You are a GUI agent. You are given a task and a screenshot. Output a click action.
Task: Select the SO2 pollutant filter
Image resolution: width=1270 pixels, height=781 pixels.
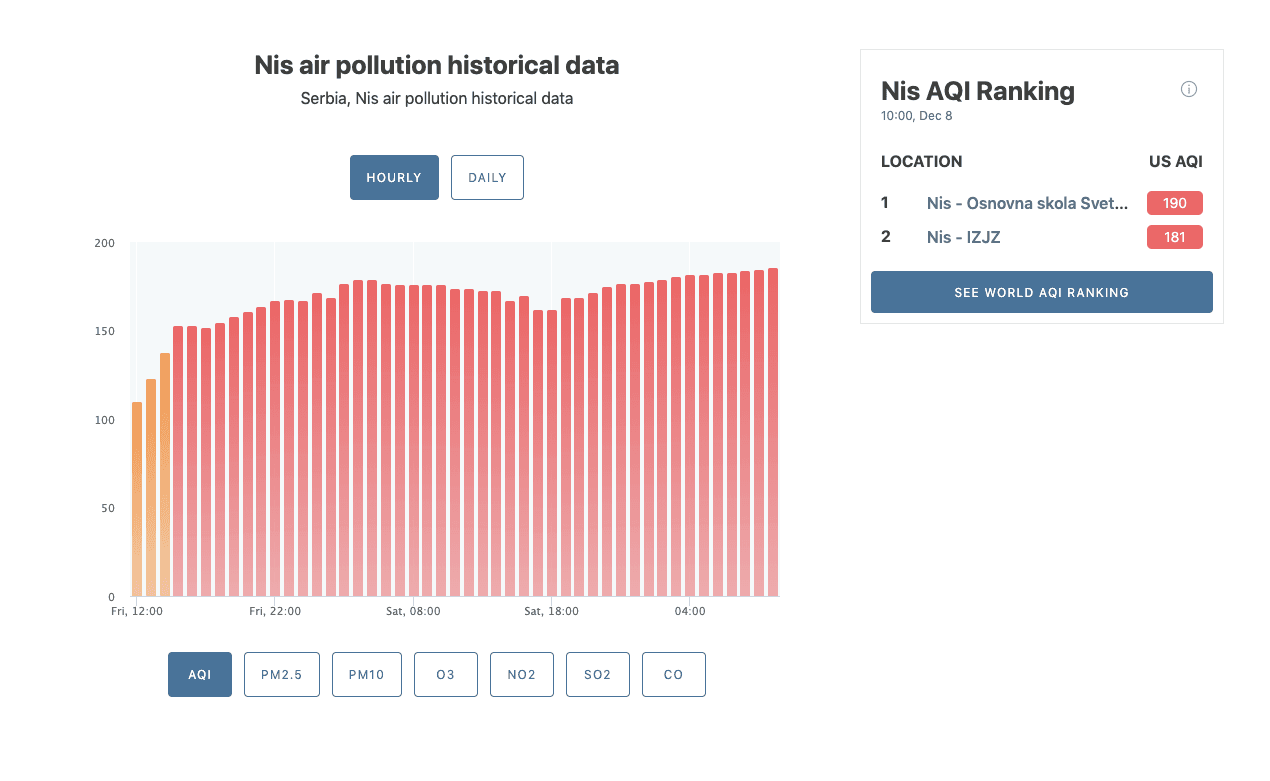[597, 674]
